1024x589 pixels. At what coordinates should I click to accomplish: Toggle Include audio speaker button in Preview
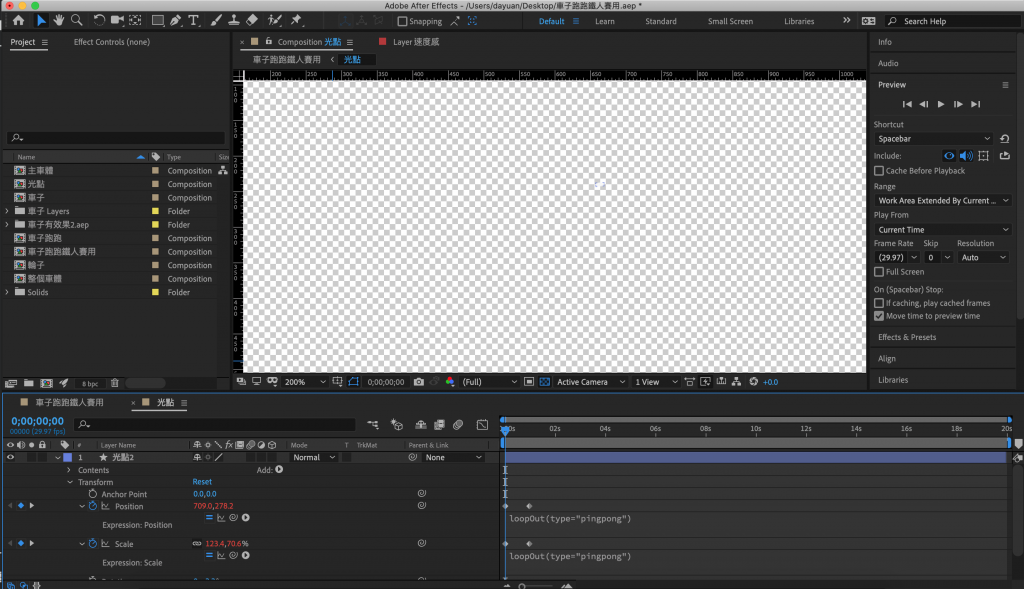coord(966,156)
